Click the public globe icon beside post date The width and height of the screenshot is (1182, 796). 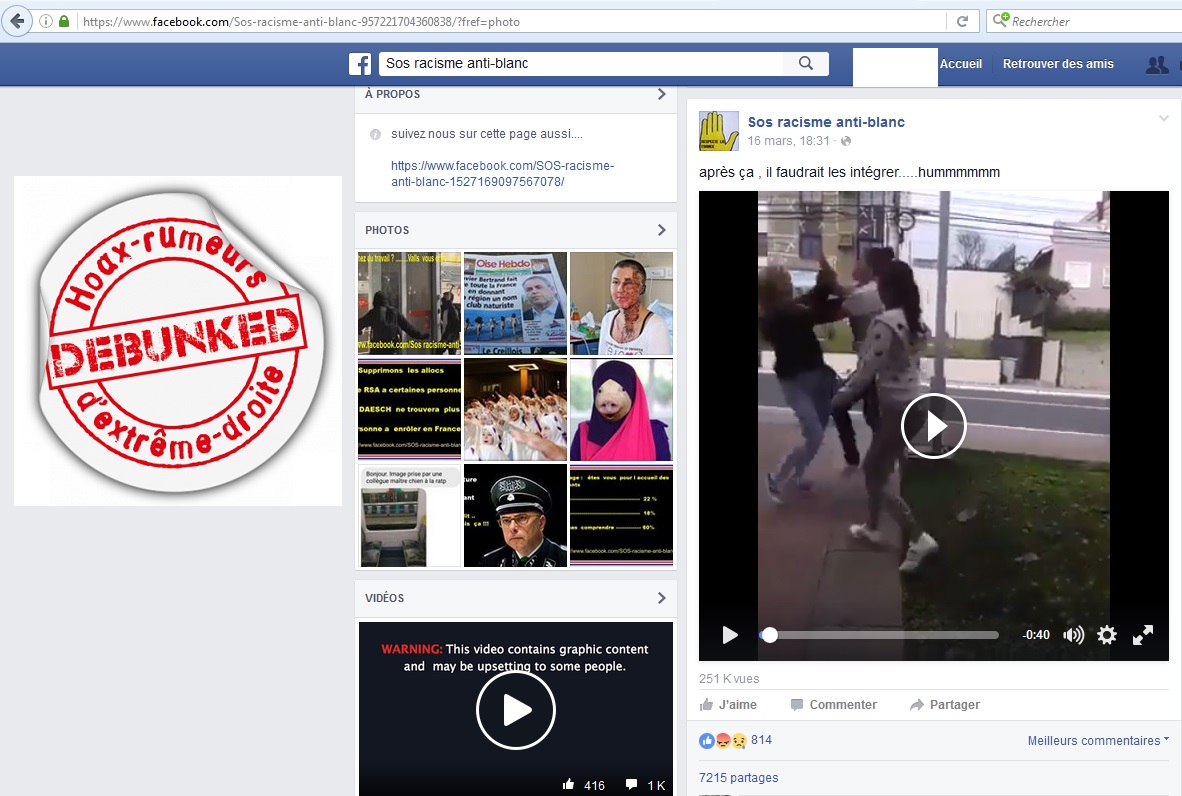pyautogui.click(x=846, y=141)
